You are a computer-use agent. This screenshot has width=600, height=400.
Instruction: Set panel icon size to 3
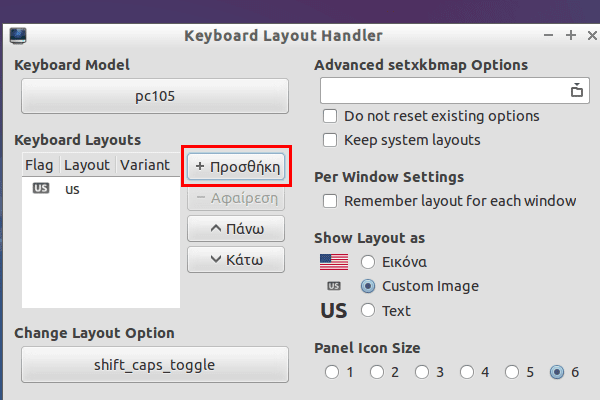[x=422, y=372]
